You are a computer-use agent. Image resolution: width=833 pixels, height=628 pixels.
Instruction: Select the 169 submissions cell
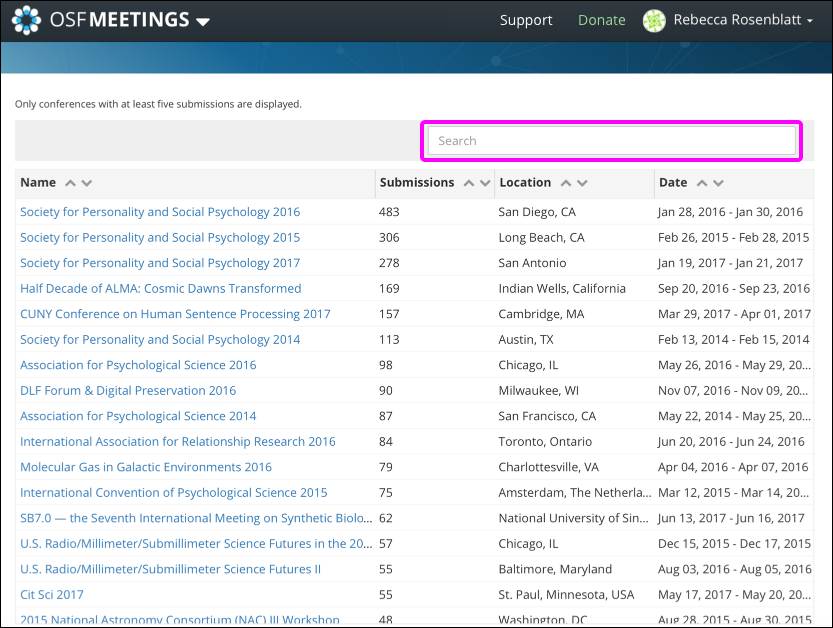point(389,288)
